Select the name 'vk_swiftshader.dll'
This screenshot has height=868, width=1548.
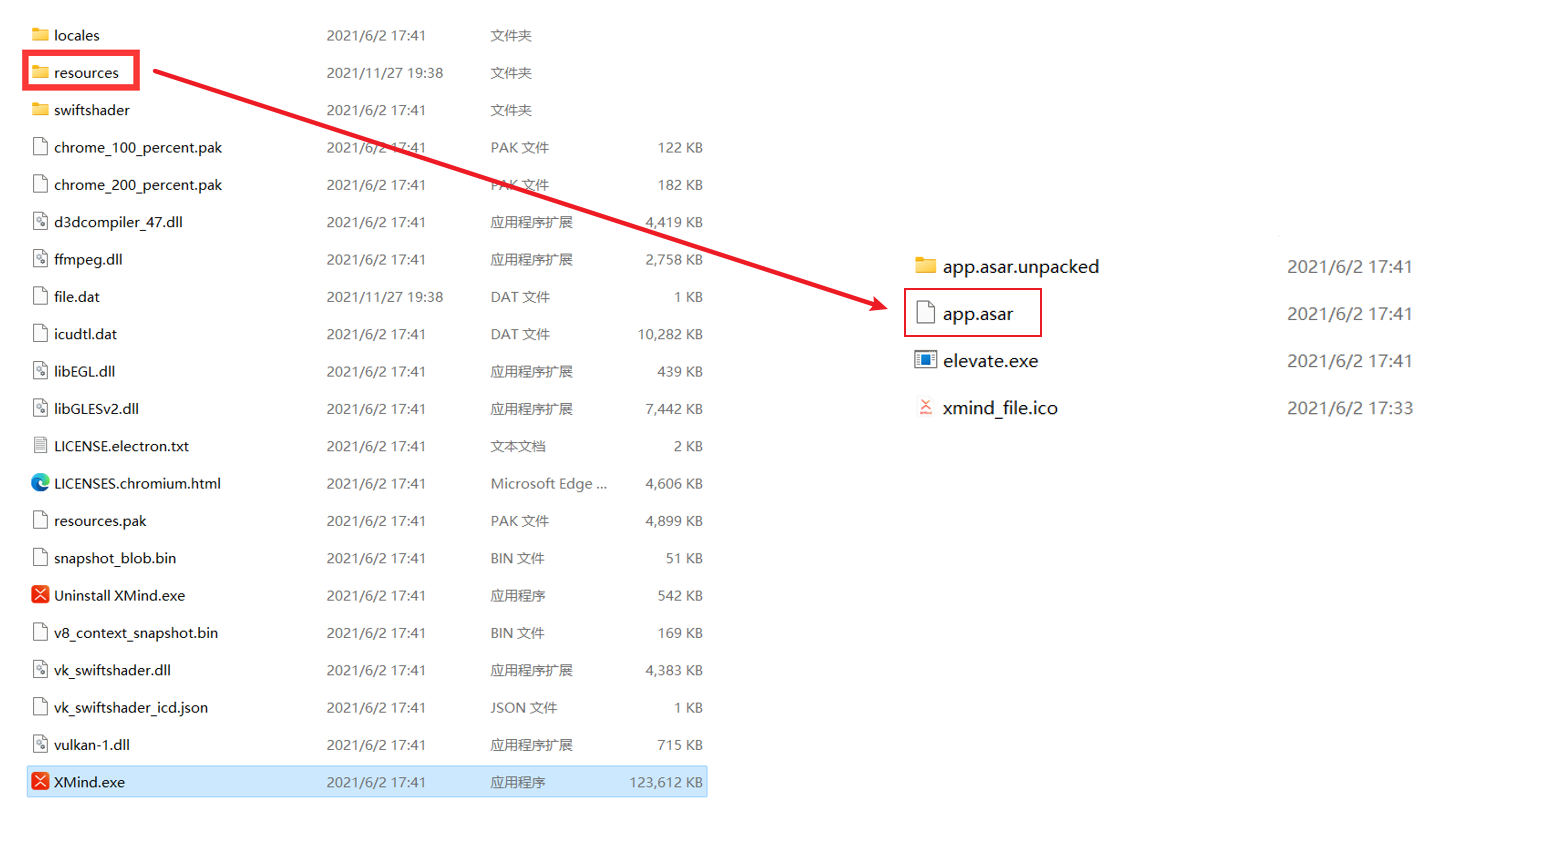112,670
